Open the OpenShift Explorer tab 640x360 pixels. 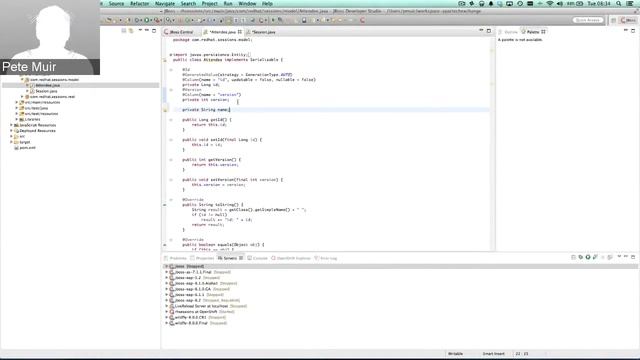click(291, 258)
